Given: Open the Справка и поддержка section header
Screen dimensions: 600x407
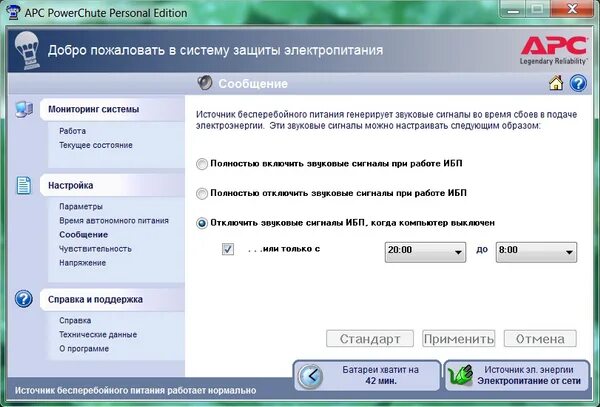Looking at the screenshot, I should click(x=112, y=299).
